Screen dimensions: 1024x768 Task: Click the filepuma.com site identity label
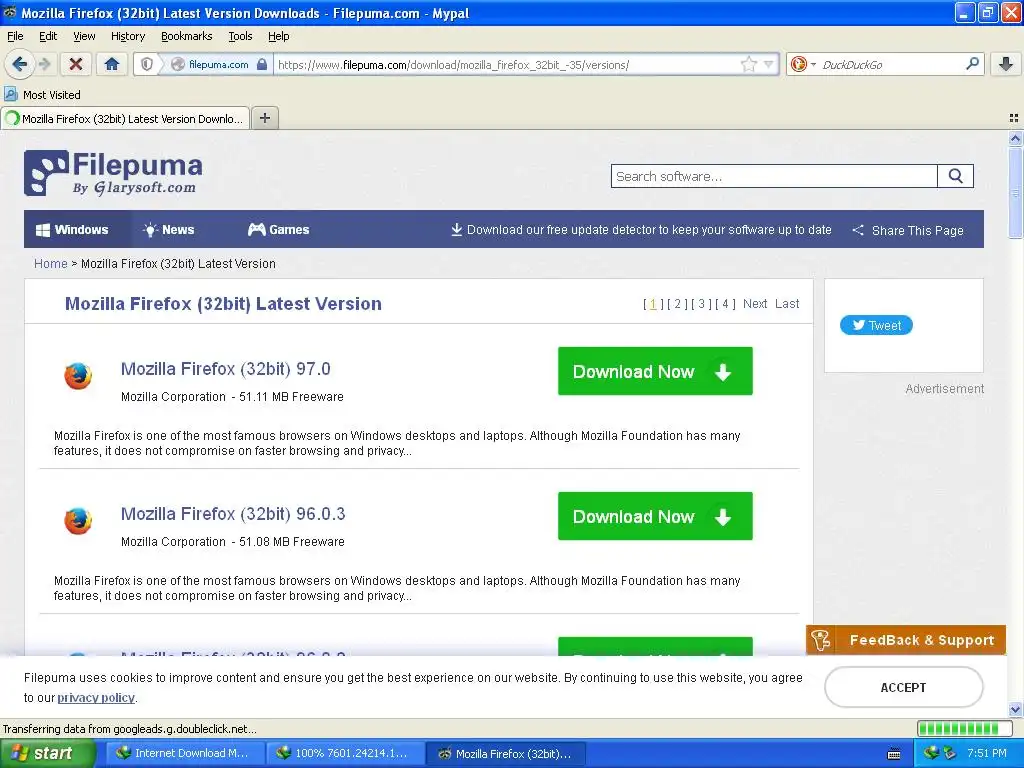[218, 64]
